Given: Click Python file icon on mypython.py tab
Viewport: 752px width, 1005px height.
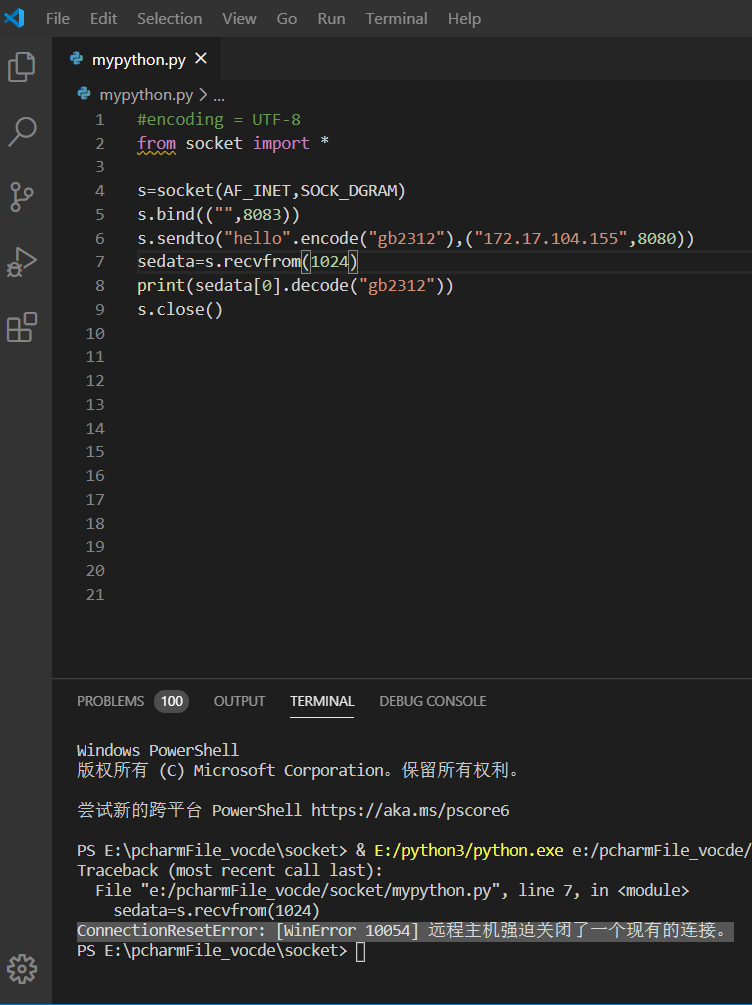Looking at the screenshot, I should click(x=77, y=59).
